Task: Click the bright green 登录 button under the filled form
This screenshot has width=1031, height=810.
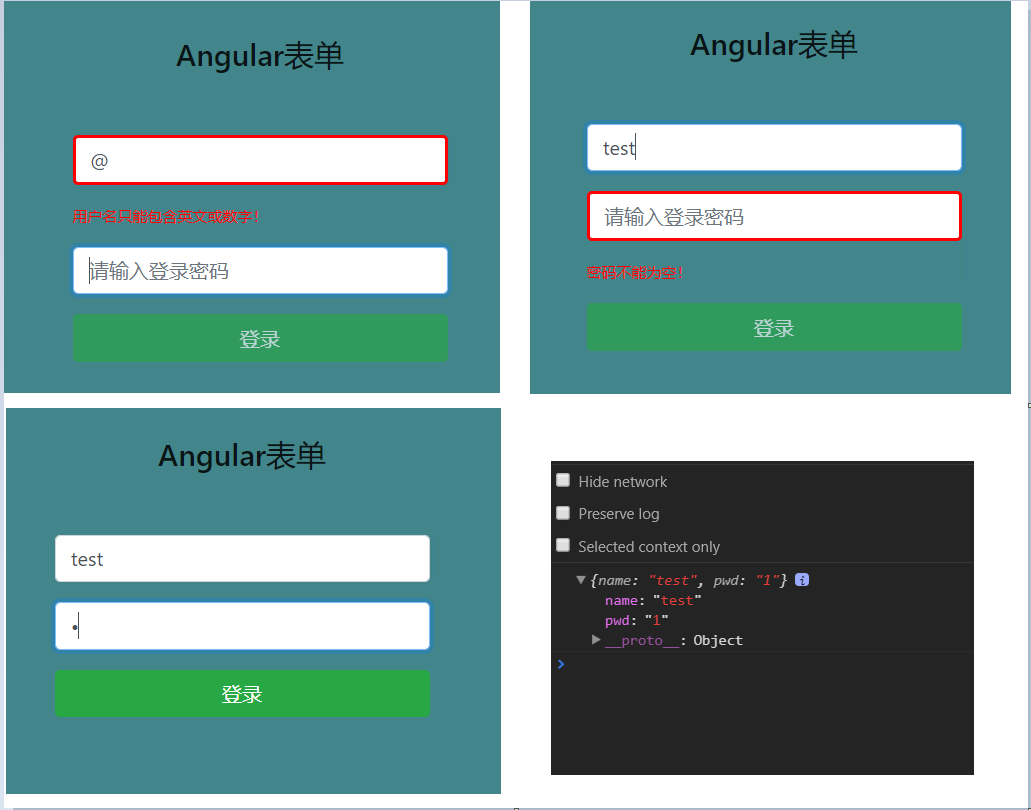Action: tap(243, 694)
